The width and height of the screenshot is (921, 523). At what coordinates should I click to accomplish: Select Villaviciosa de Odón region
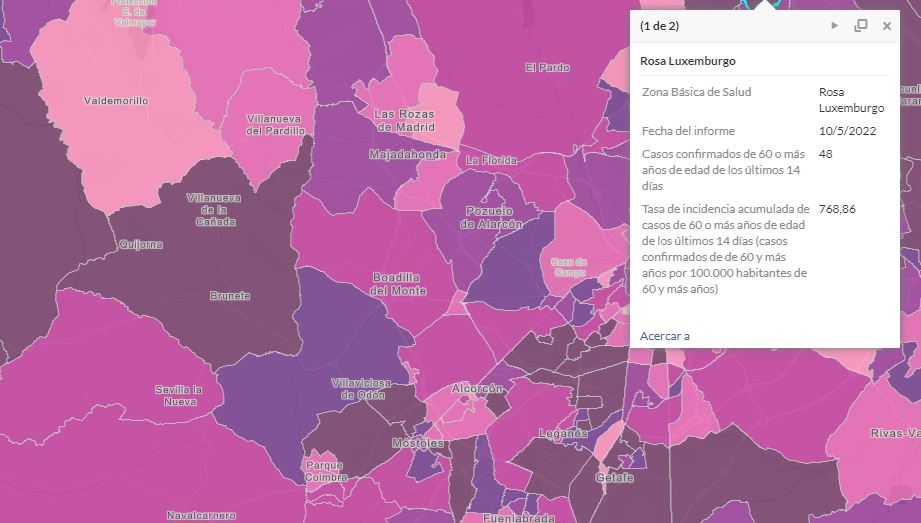tap(362, 389)
